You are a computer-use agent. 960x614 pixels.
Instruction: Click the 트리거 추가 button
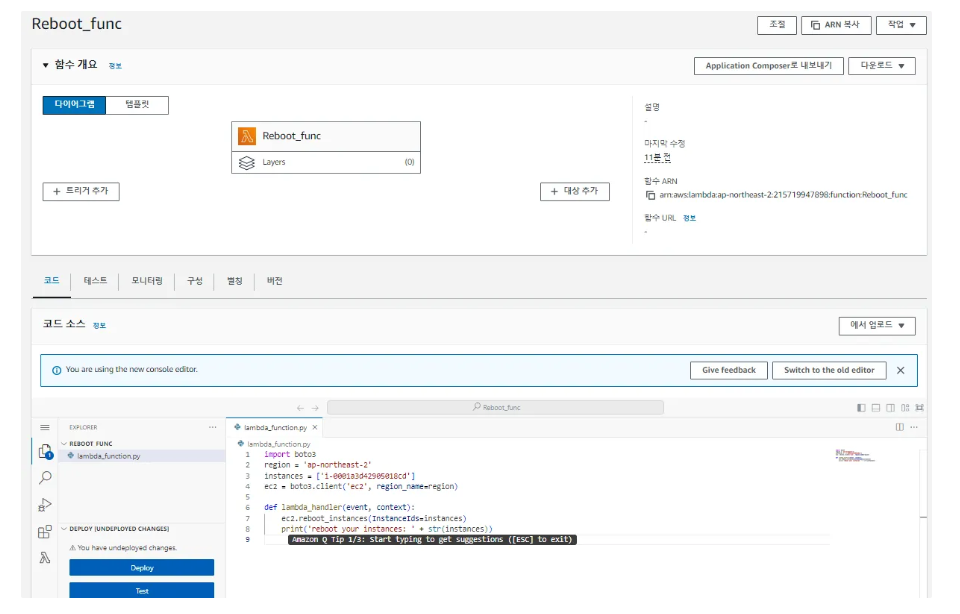coord(81,192)
